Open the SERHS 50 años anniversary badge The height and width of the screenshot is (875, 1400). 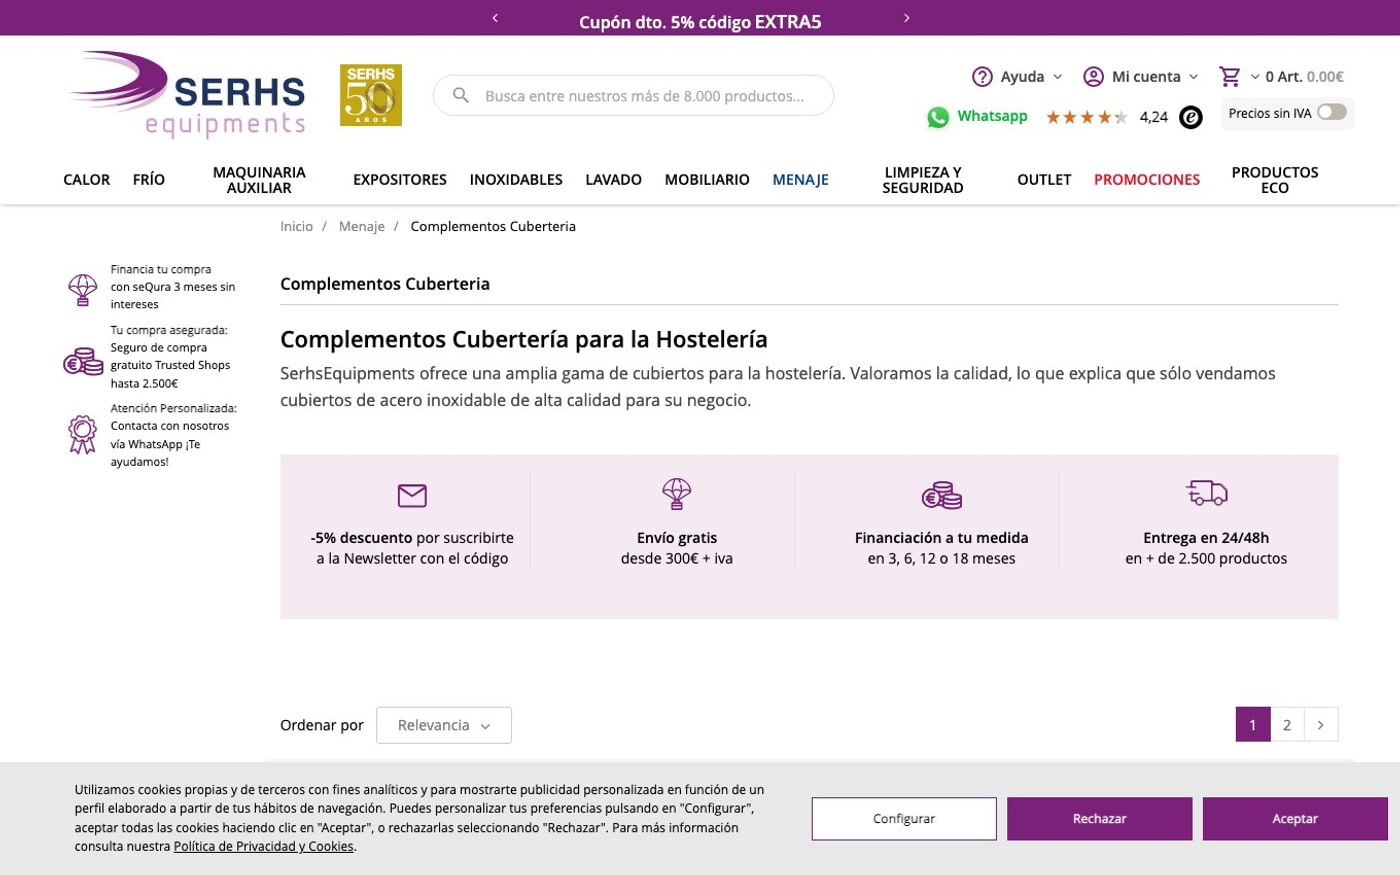pyautogui.click(x=371, y=95)
